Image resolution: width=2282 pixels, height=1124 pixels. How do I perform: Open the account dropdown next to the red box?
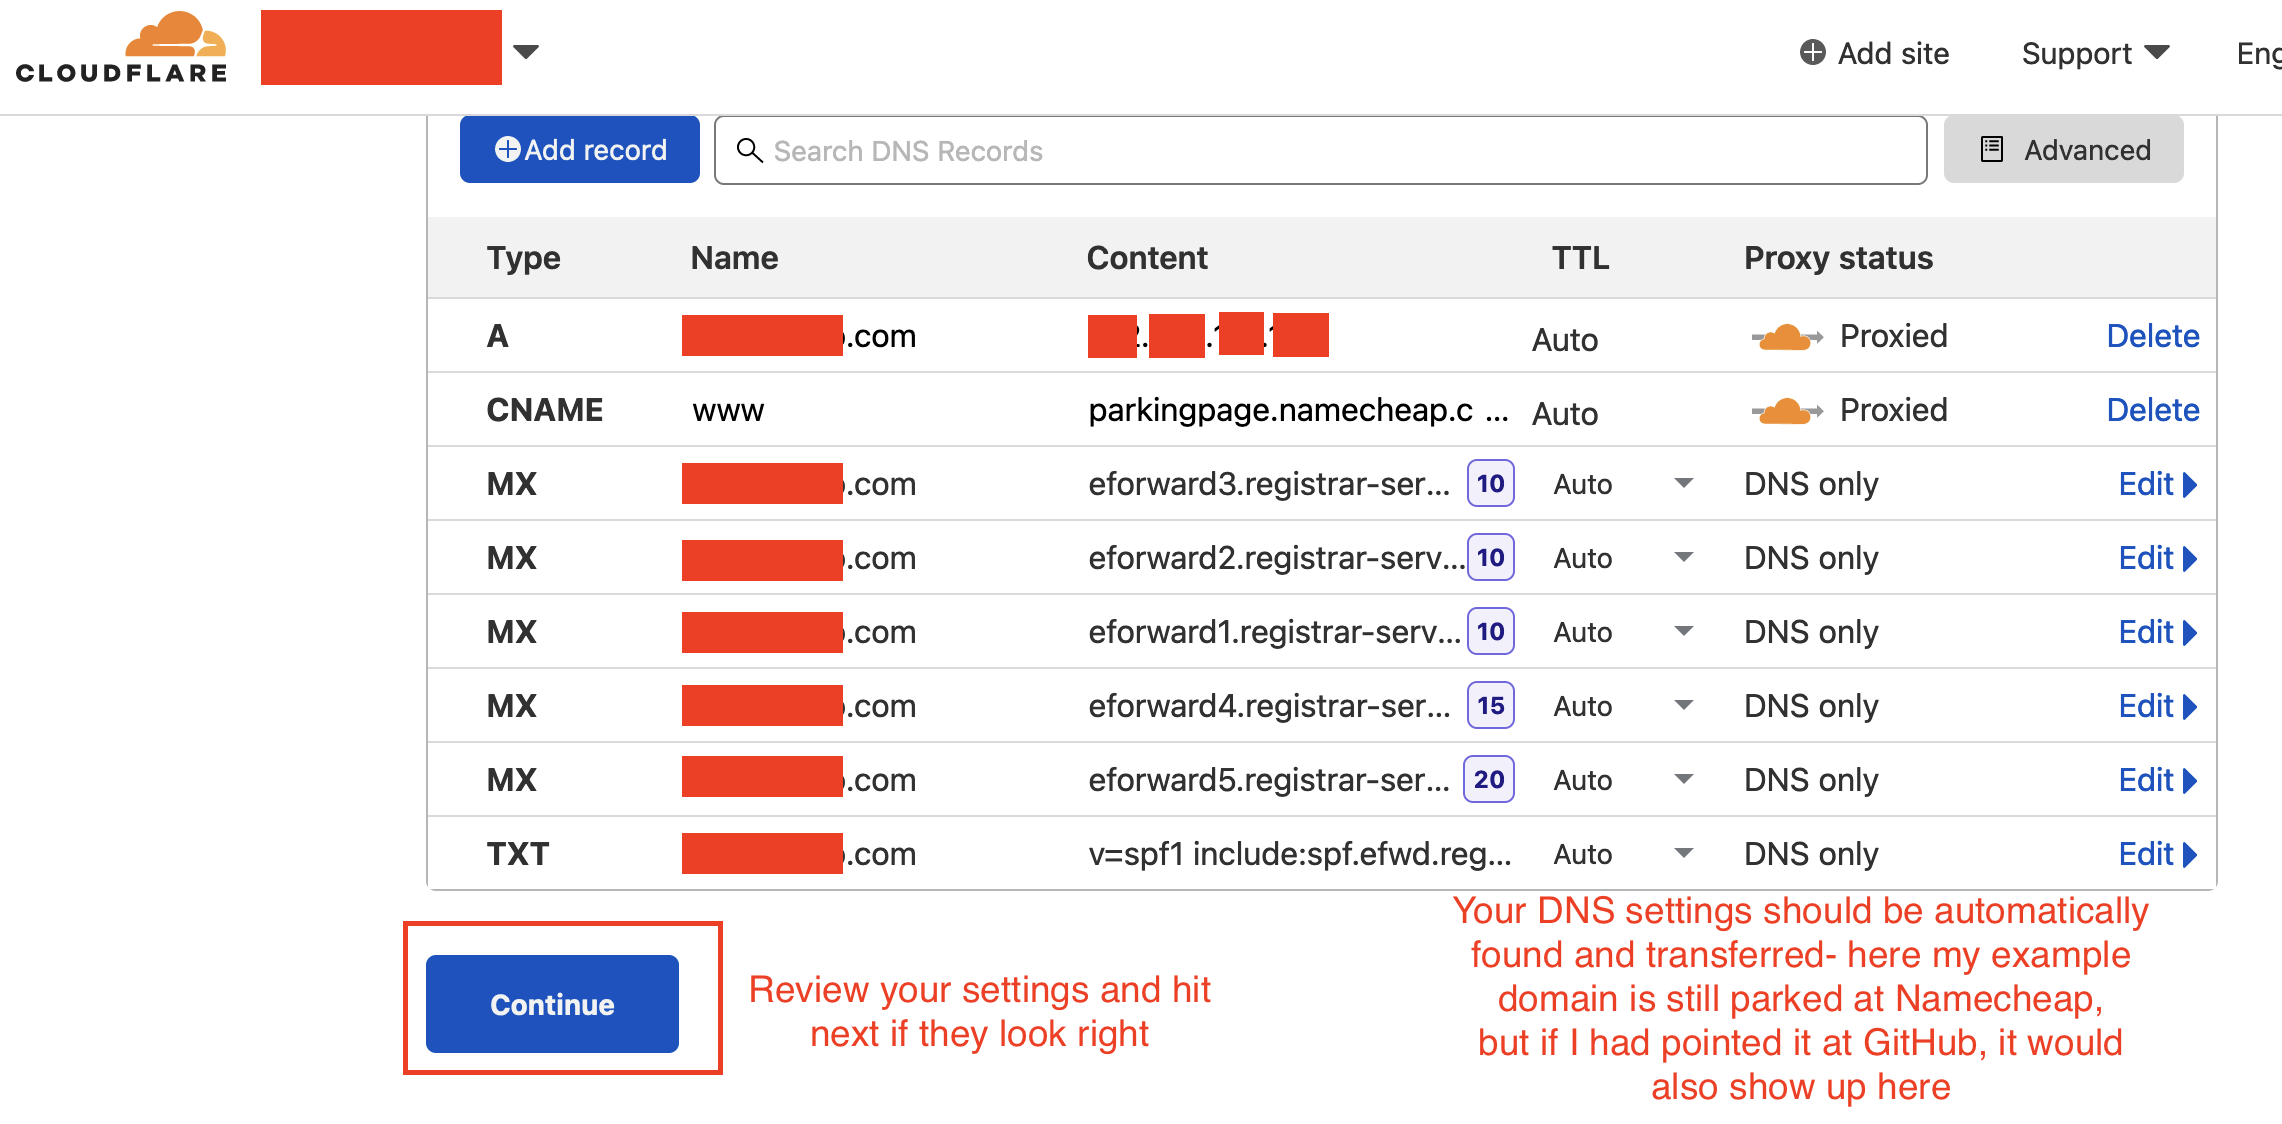tap(526, 51)
